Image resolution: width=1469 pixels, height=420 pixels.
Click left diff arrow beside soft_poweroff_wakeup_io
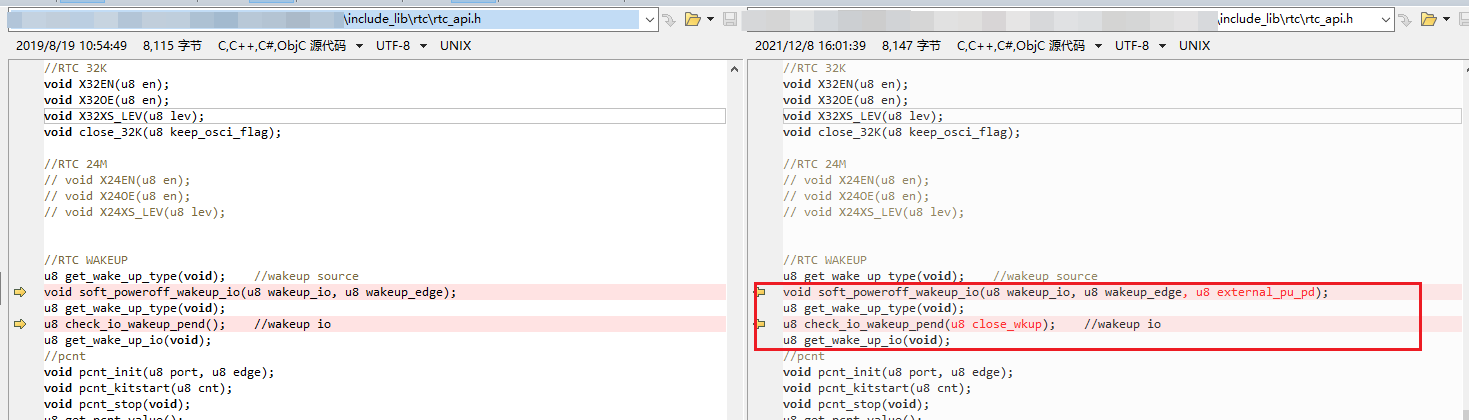pos(20,292)
